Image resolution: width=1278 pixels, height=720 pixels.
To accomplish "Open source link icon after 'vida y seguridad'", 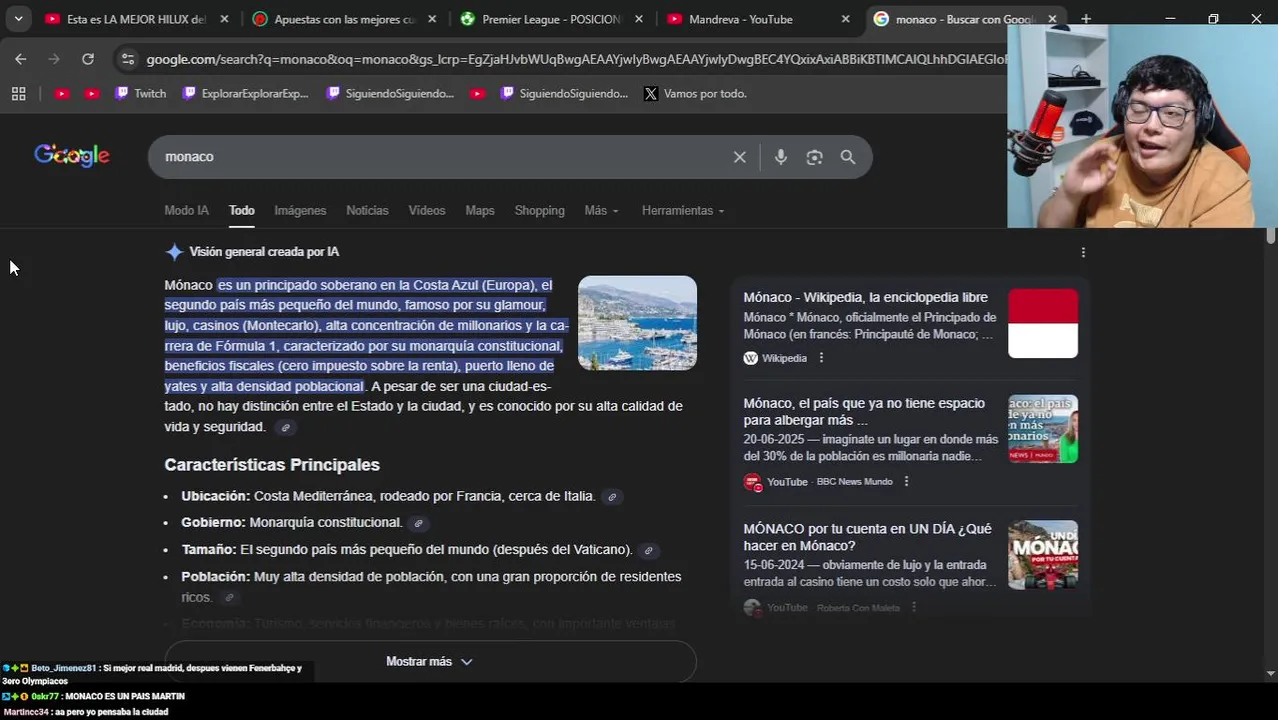I will coord(285,428).
